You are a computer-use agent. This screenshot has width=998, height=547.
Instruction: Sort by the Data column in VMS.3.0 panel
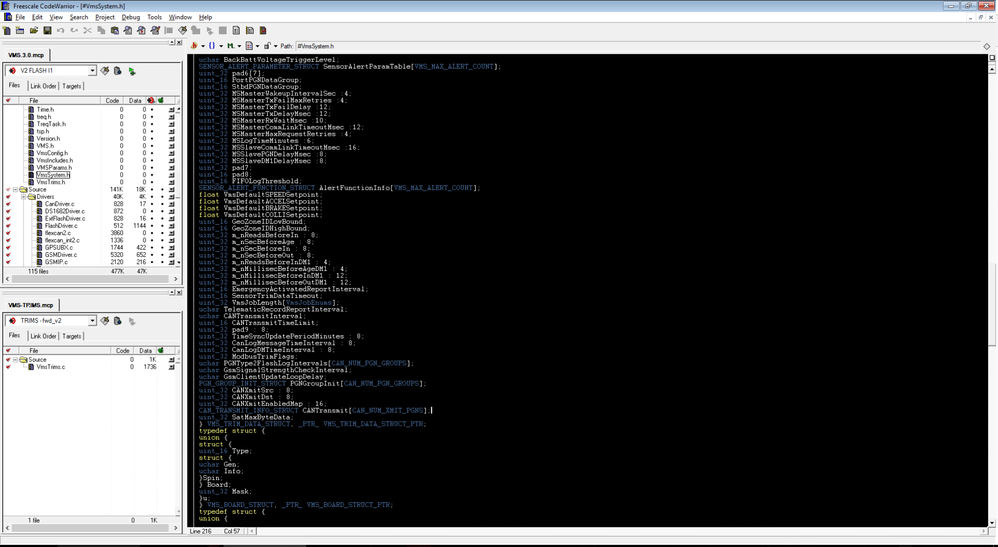coord(135,101)
